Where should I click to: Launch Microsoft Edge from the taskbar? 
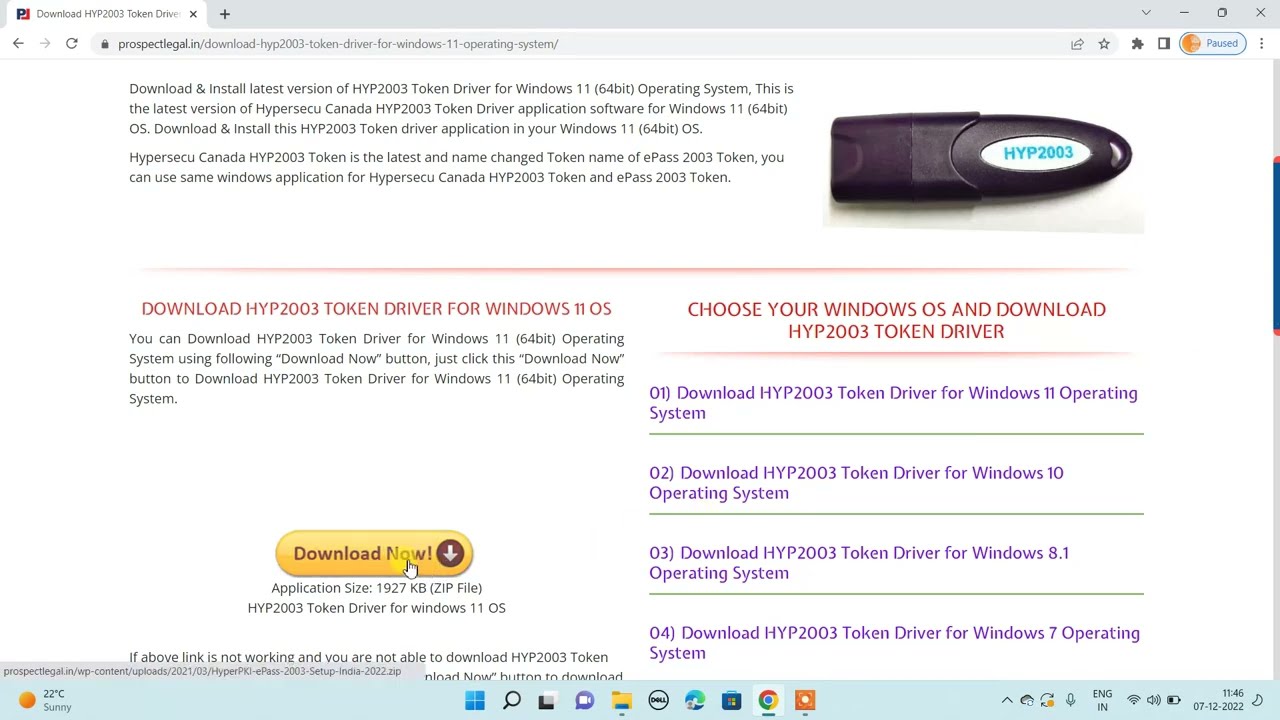[x=695, y=701]
